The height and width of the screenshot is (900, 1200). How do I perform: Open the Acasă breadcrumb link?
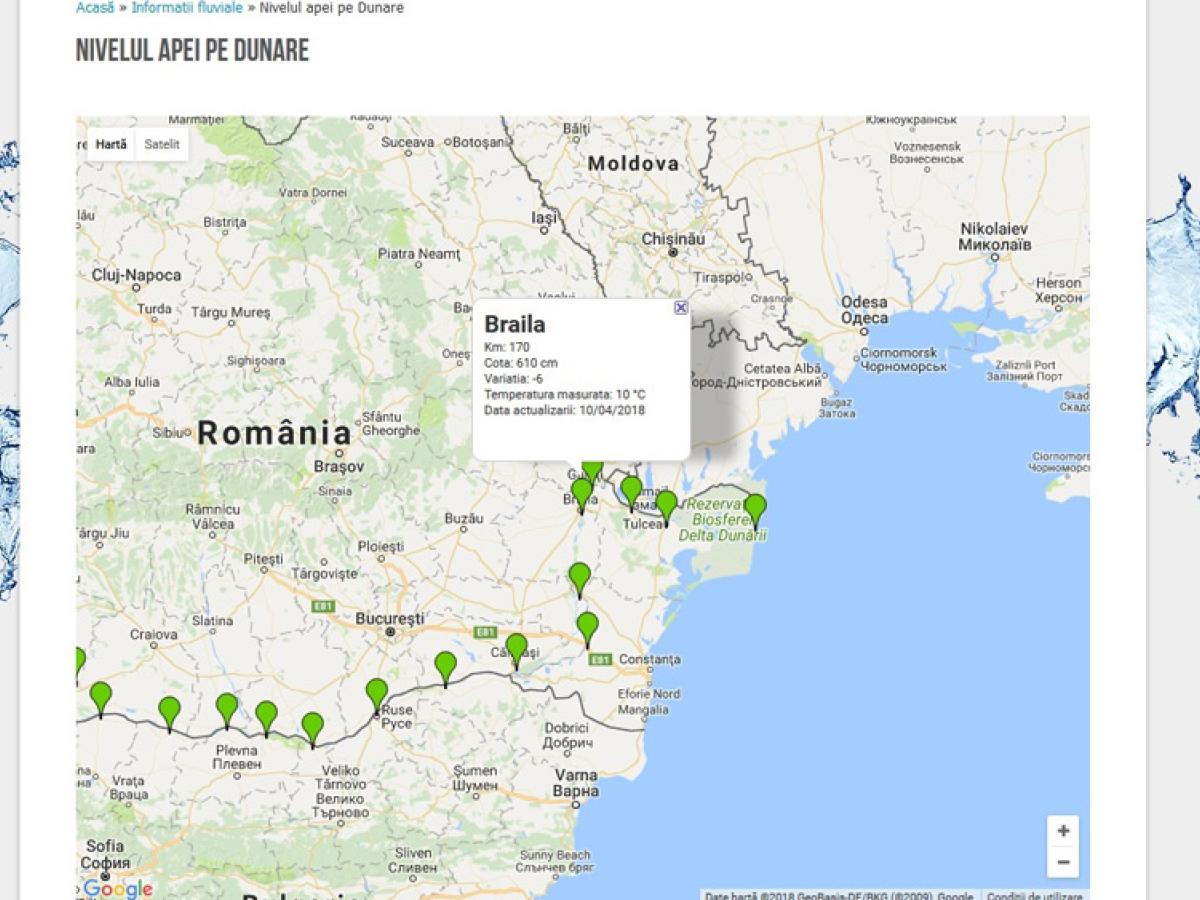pyautogui.click(x=95, y=8)
